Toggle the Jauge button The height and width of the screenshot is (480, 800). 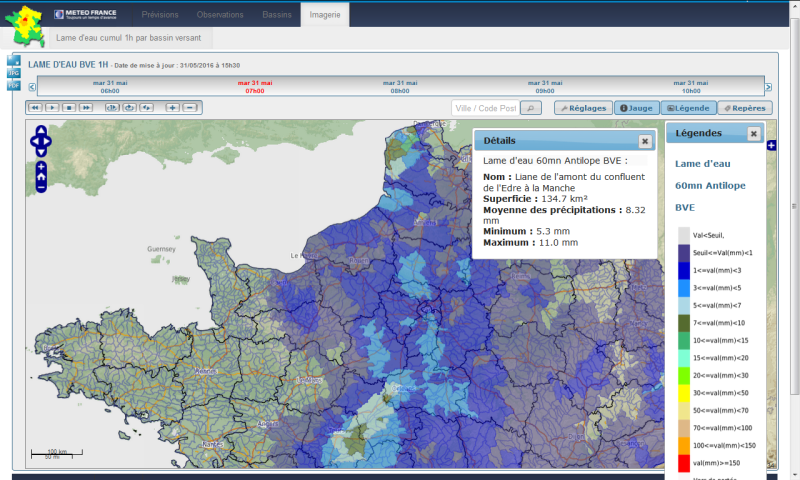pyautogui.click(x=635, y=108)
